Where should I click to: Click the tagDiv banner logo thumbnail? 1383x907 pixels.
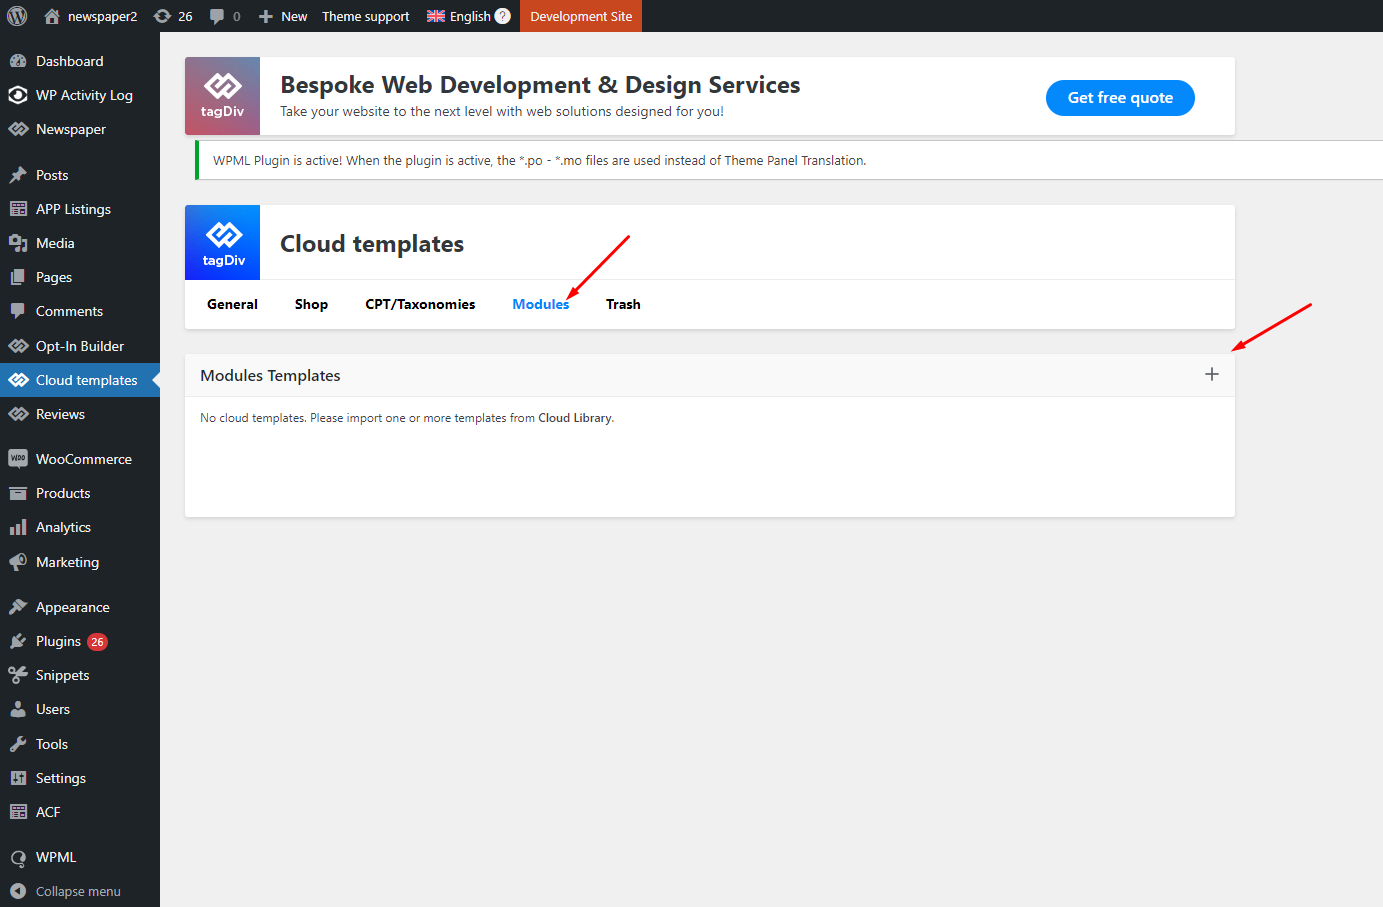pos(222,96)
